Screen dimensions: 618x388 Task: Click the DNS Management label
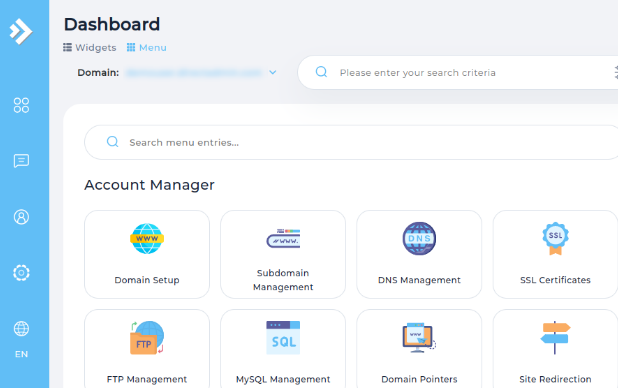click(419, 280)
